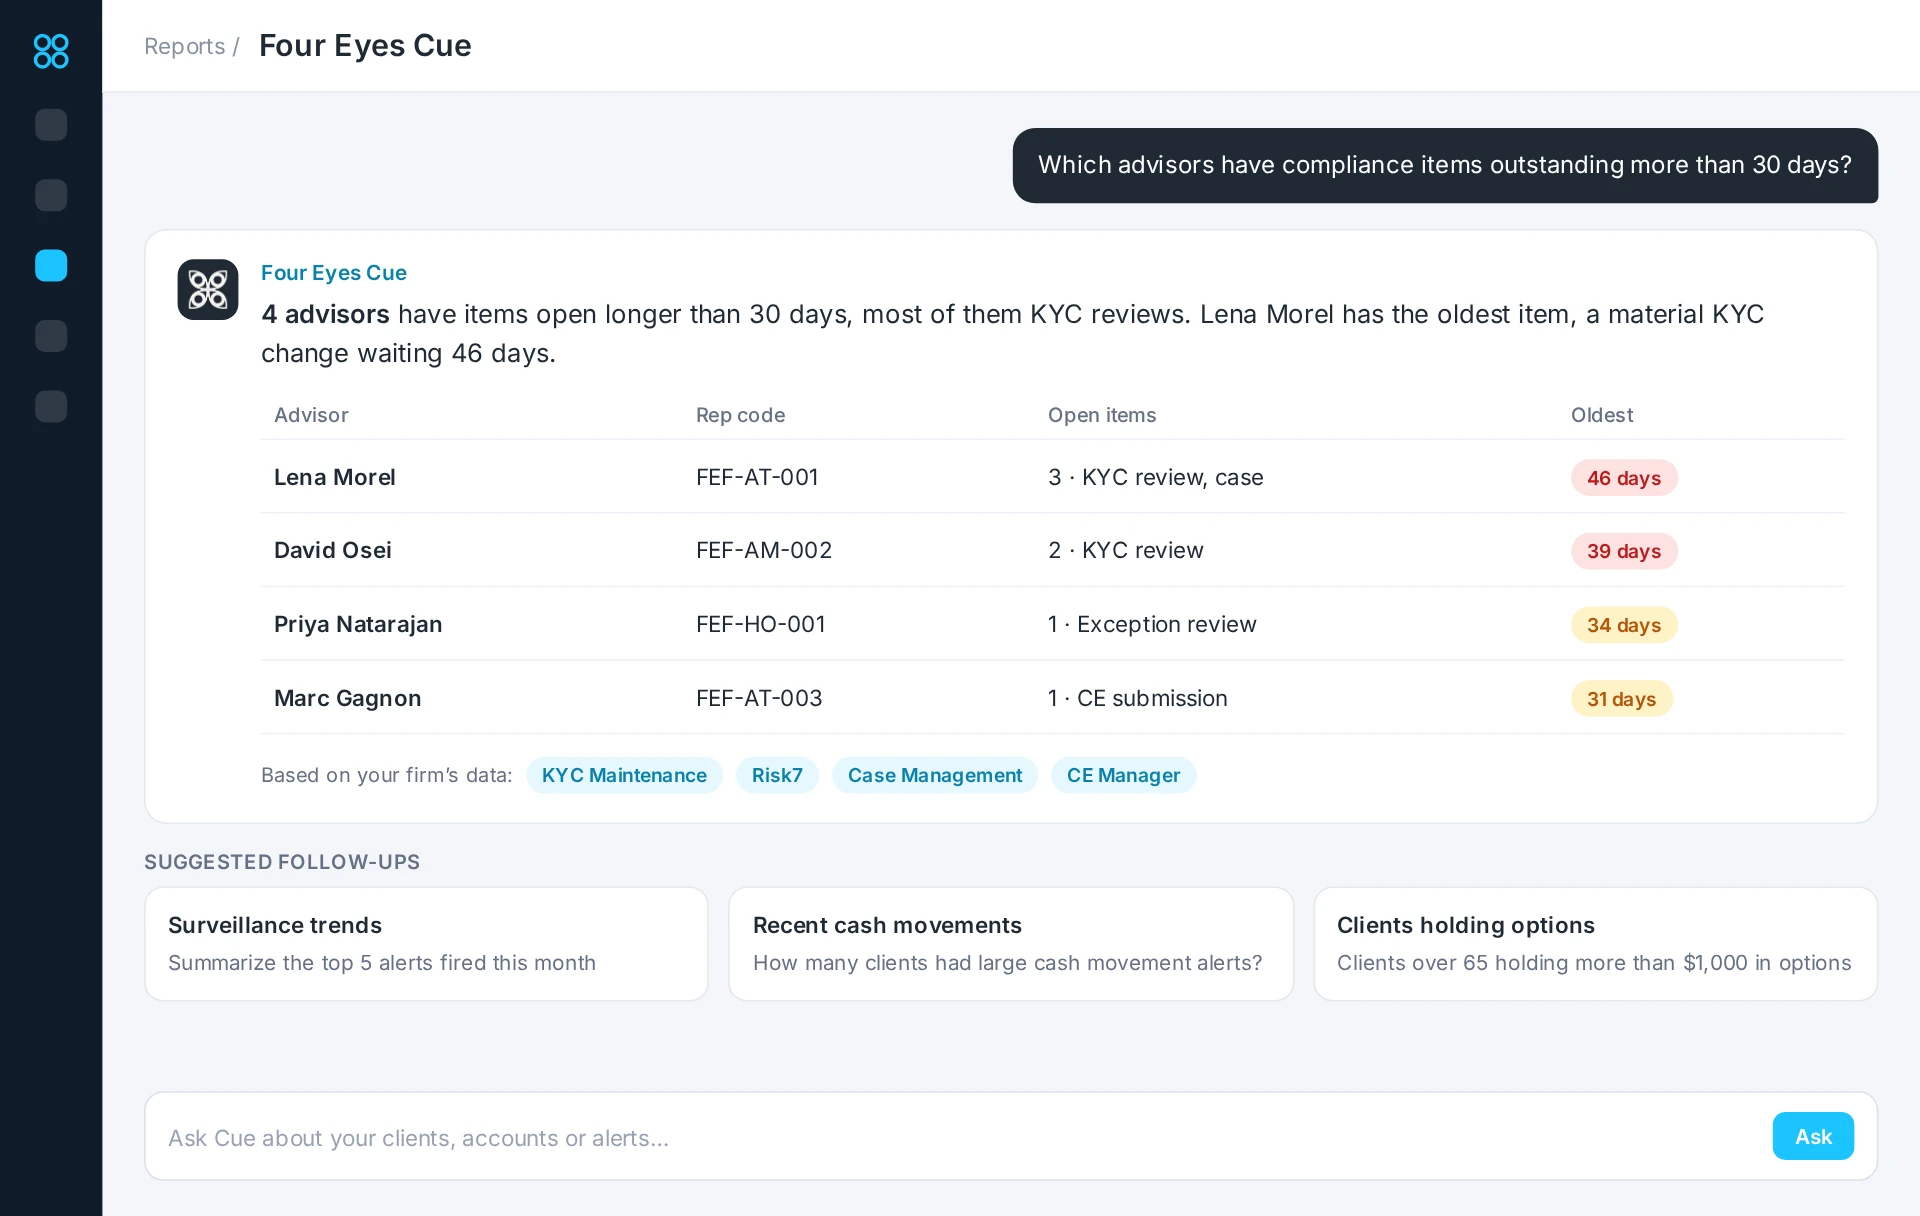This screenshot has height=1216, width=1920.
Task: Select advisor David Osei
Action: (x=333, y=550)
